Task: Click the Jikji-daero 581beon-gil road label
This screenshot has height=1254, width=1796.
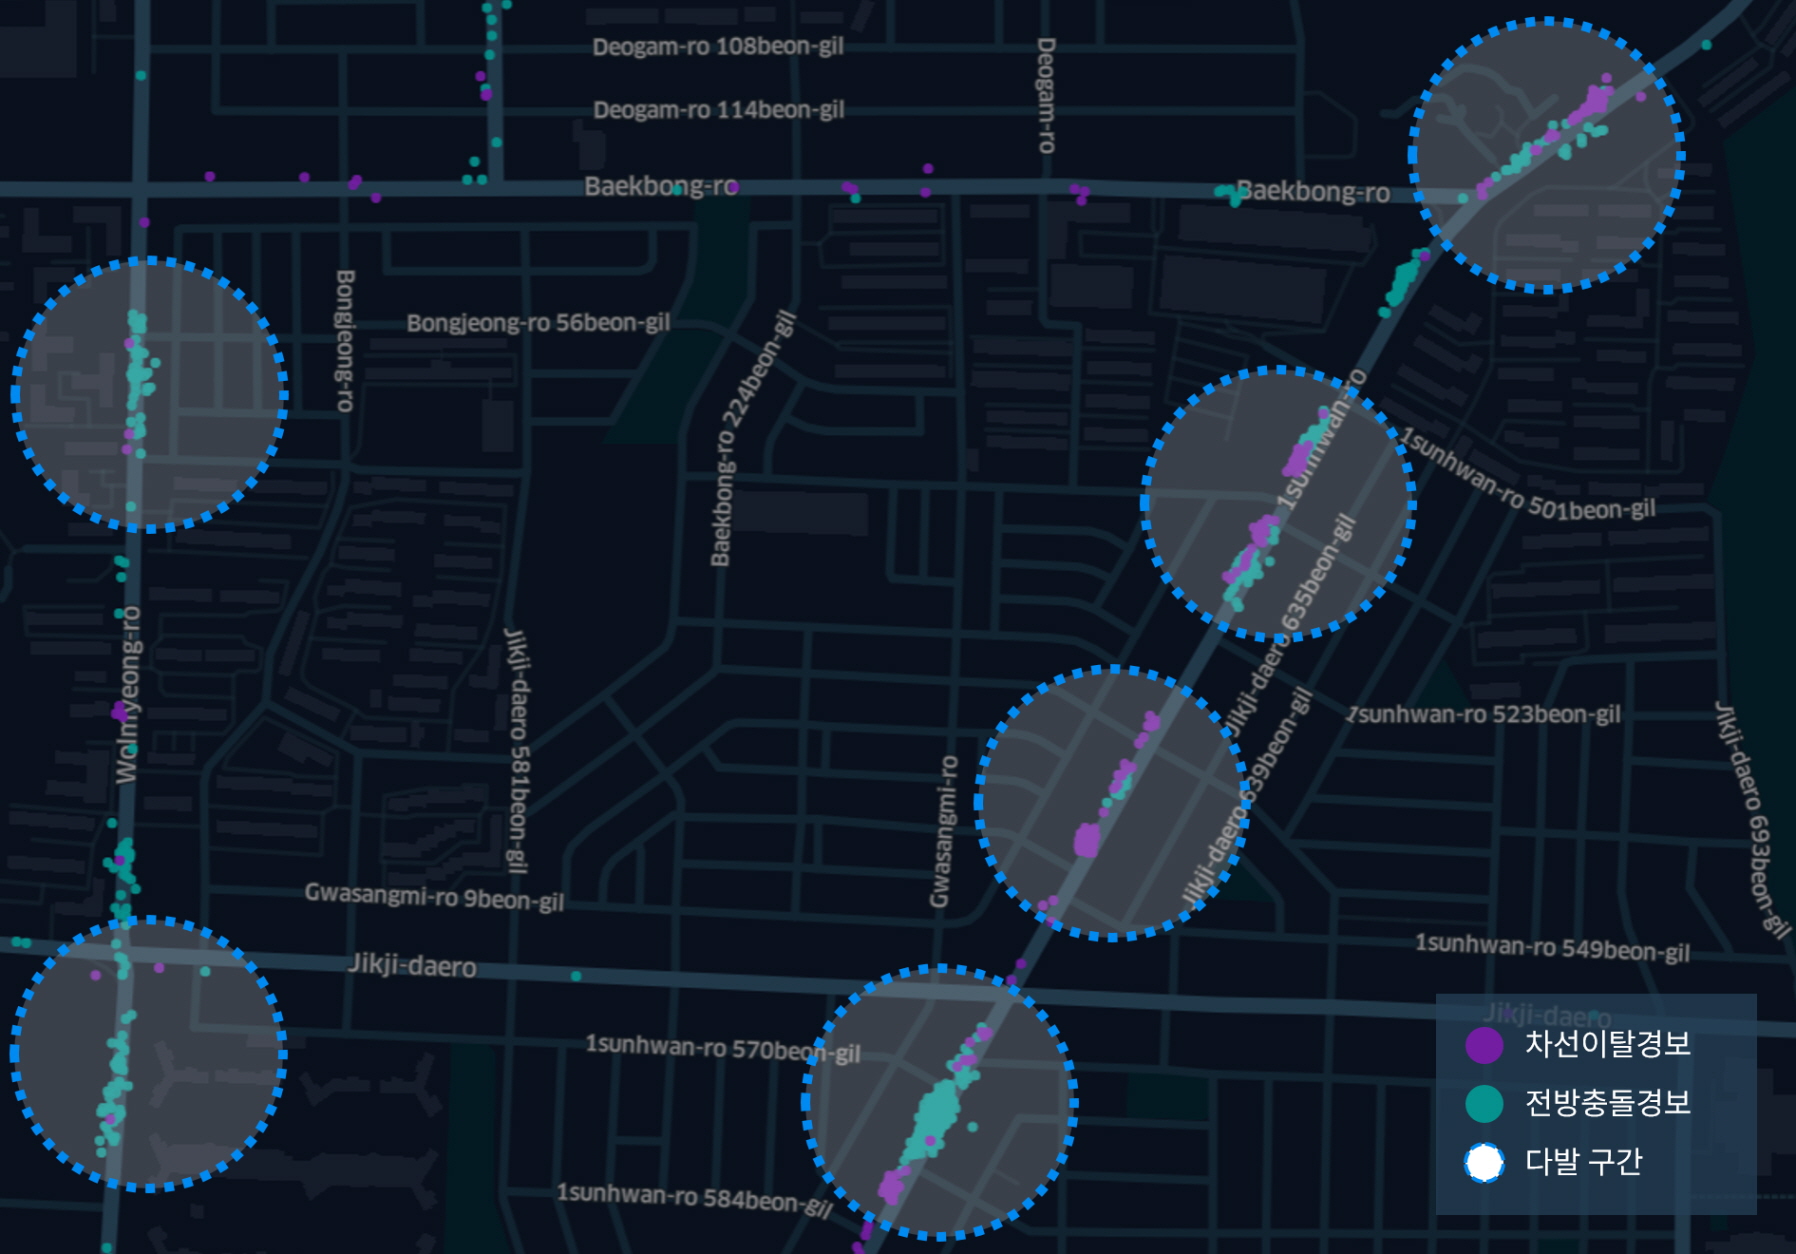Action: (516, 751)
